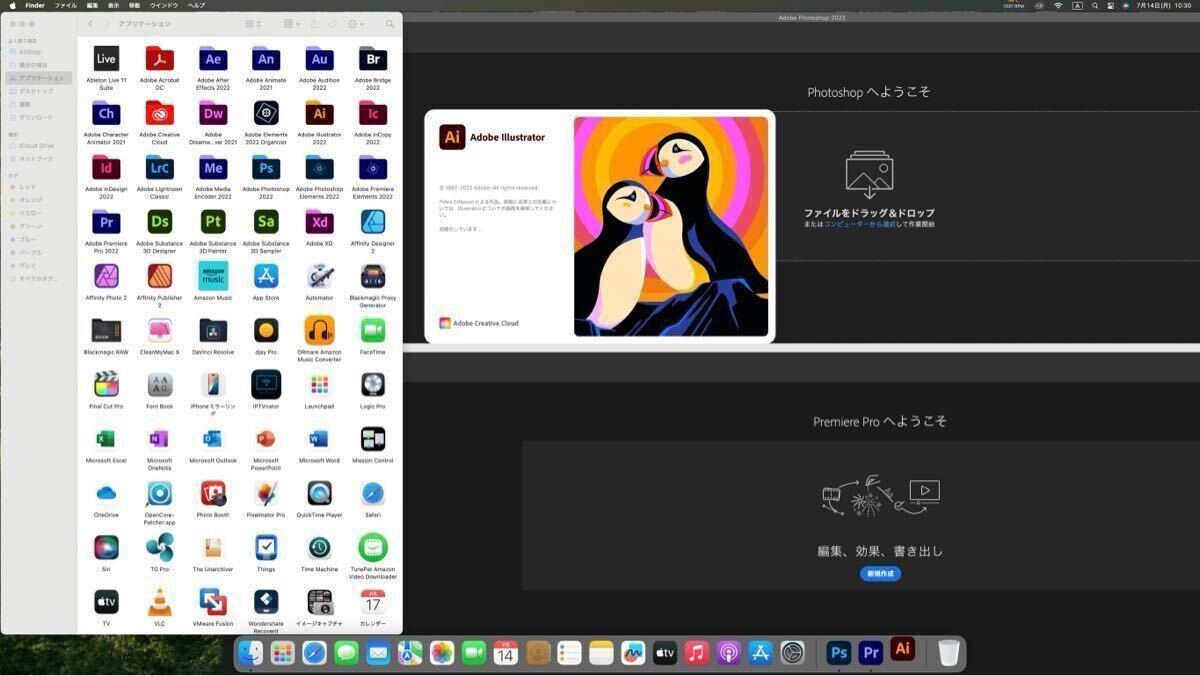Open the Apple menu
1200x676 pixels.
coord(11,5)
